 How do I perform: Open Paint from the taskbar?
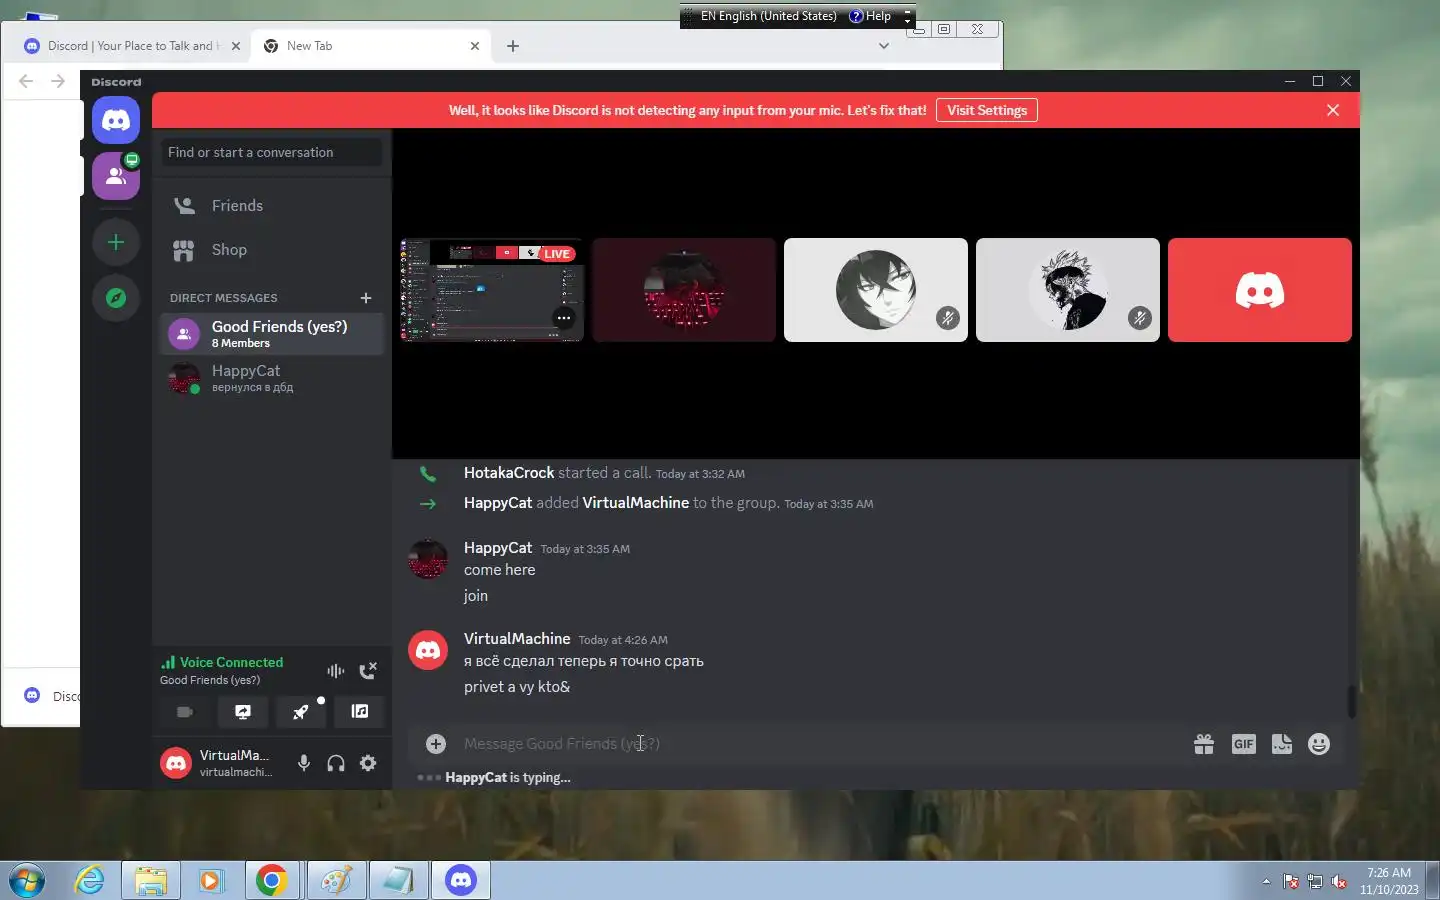click(x=336, y=881)
